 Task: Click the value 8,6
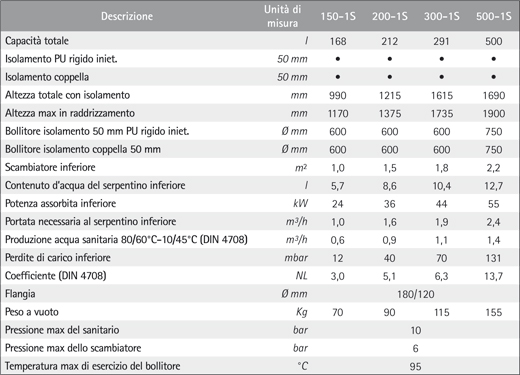(x=390, y=186)
